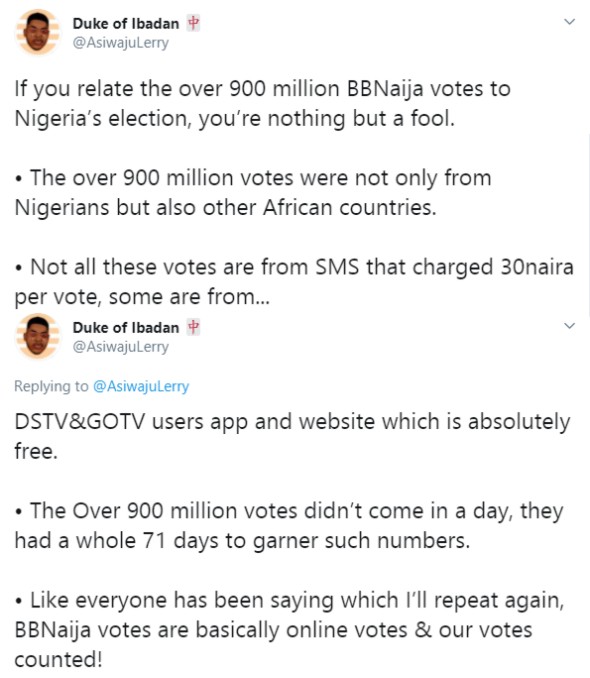The width and height of the screenshot is (590, 678).
Task: Click the final bullet about online votes counted
Action: 289,630
